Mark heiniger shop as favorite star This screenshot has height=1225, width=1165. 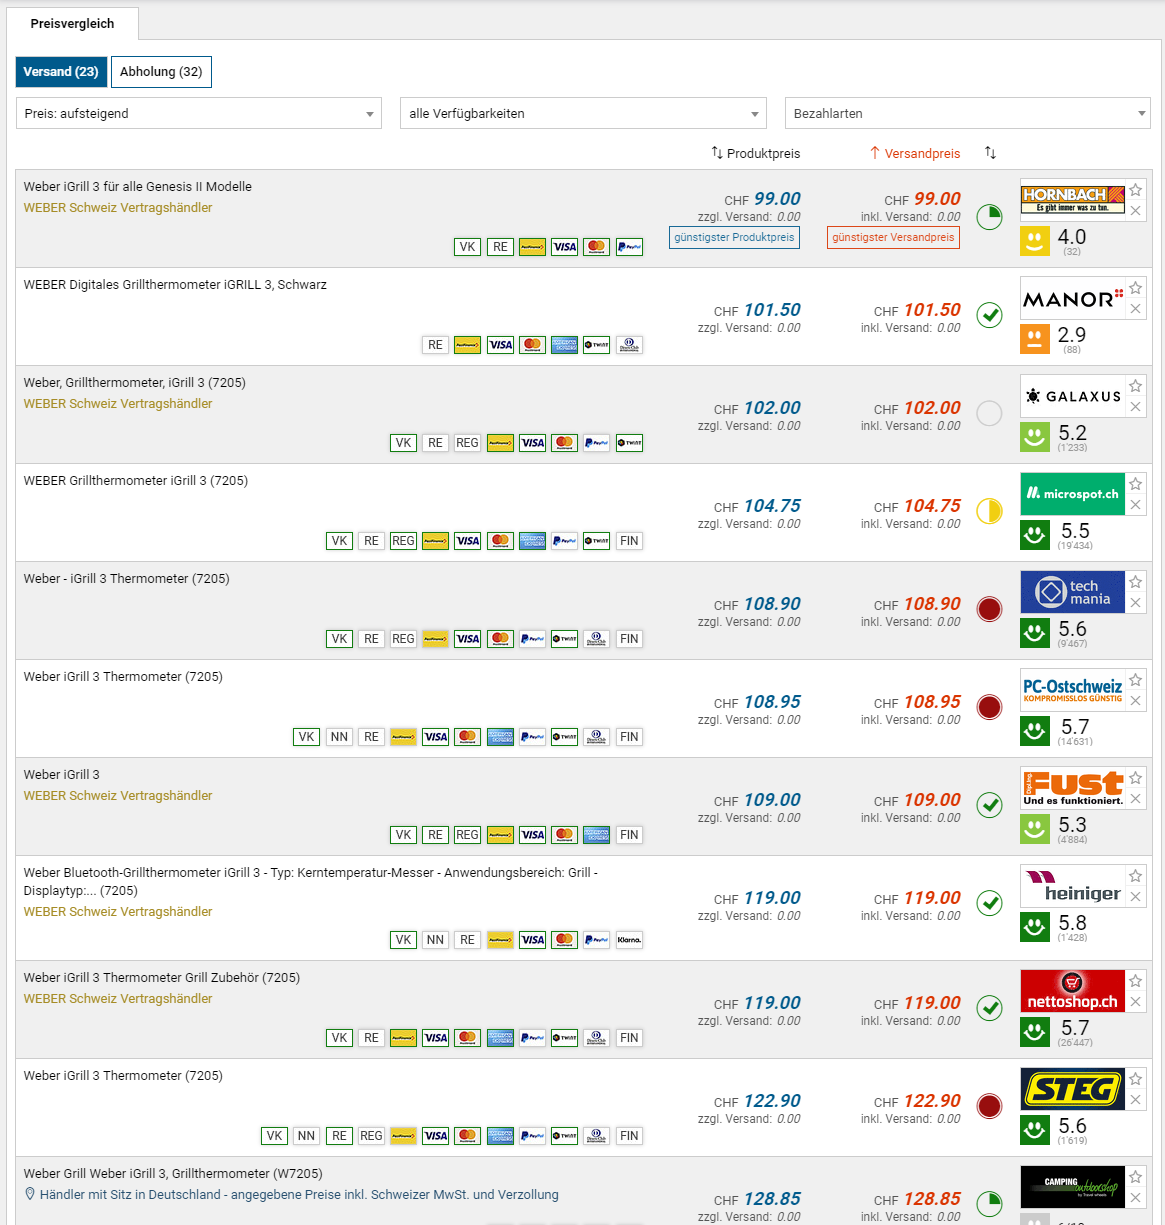pyautogui.click(x=1135, y=876)
